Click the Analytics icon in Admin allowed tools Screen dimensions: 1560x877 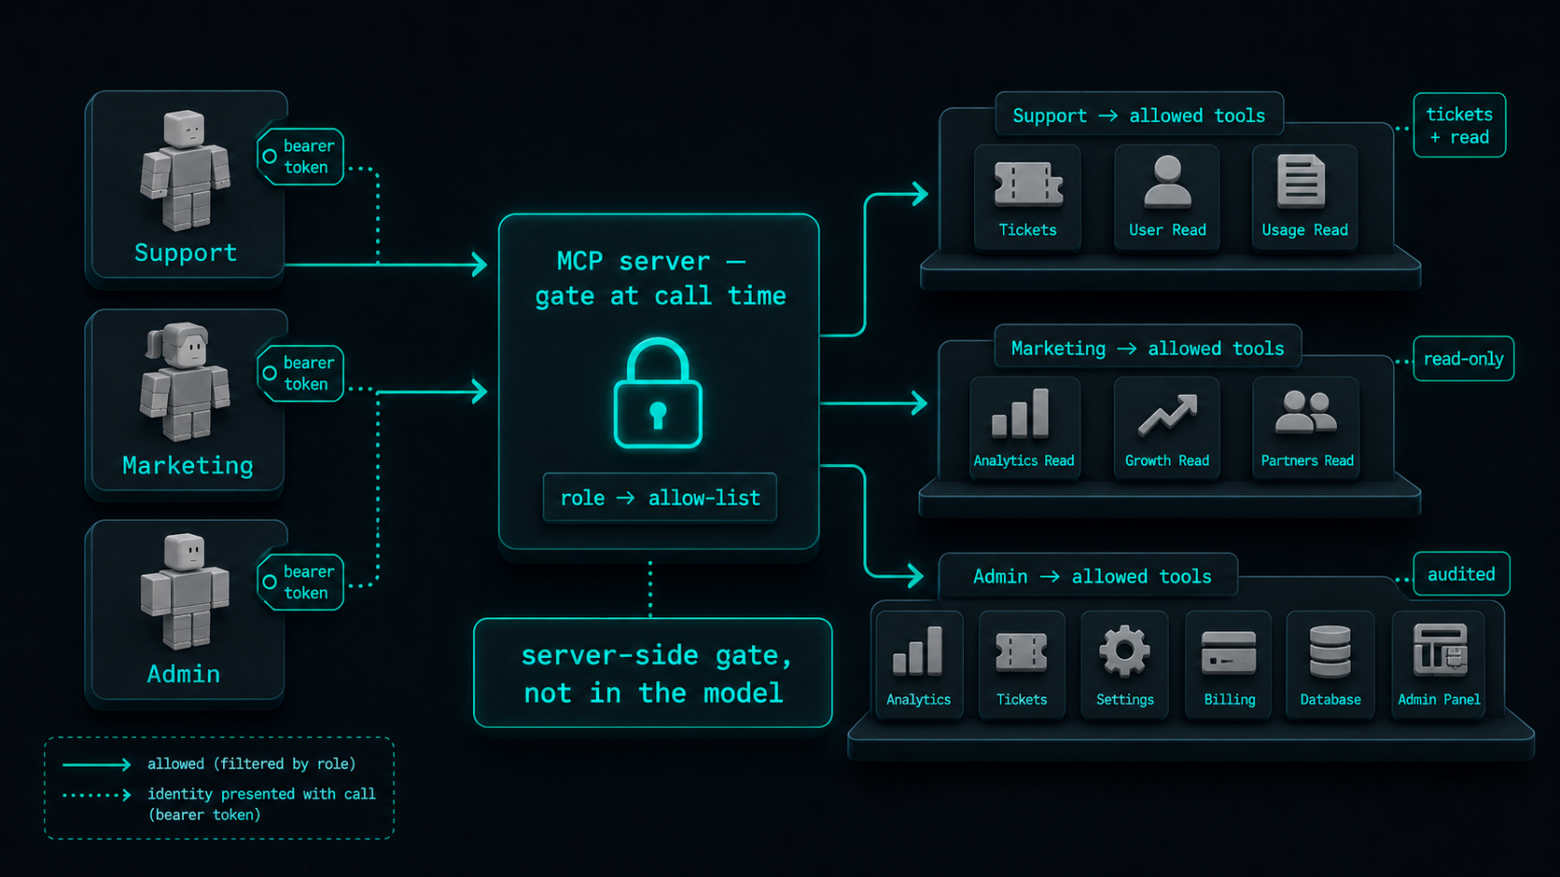918,650
